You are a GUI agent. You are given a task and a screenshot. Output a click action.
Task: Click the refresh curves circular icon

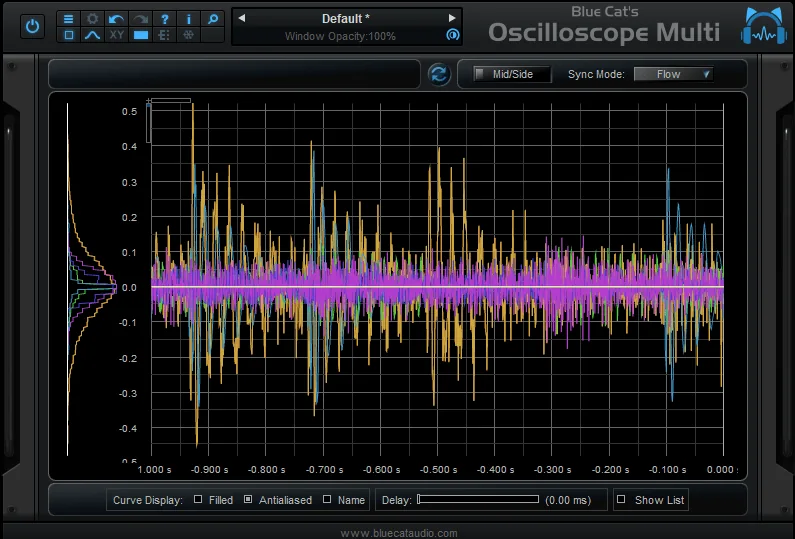click(439, 75)
